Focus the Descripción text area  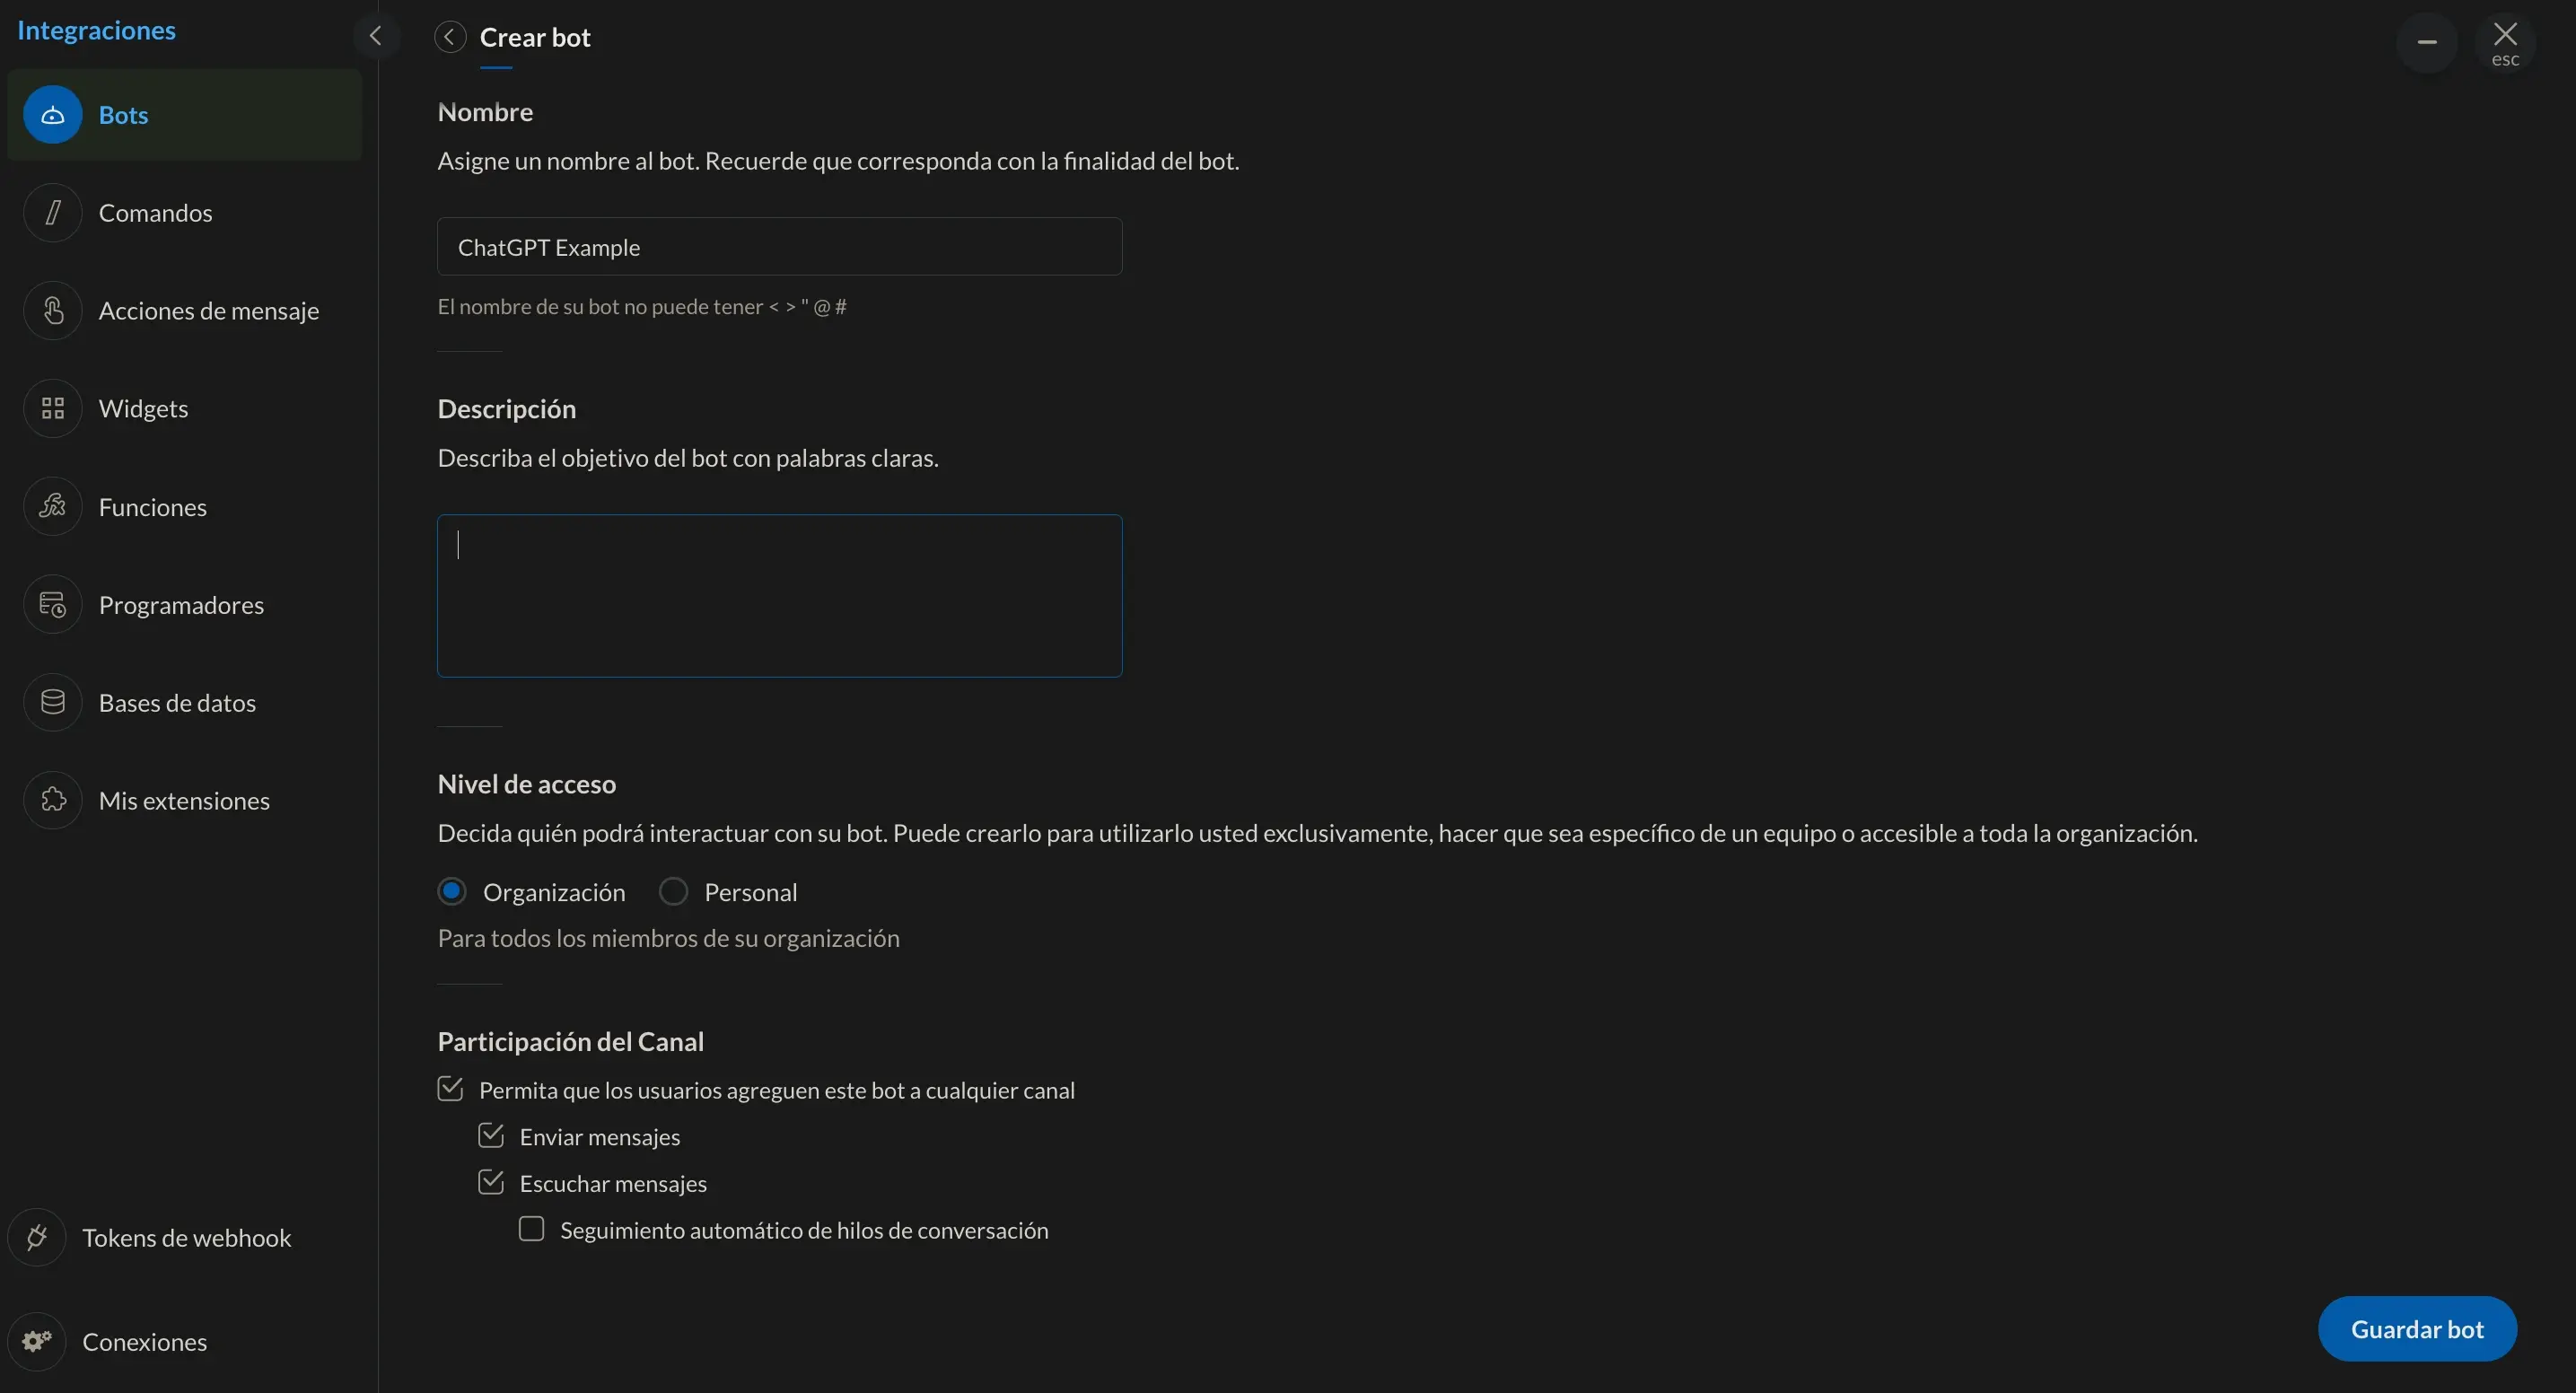[x=779, y=596]
